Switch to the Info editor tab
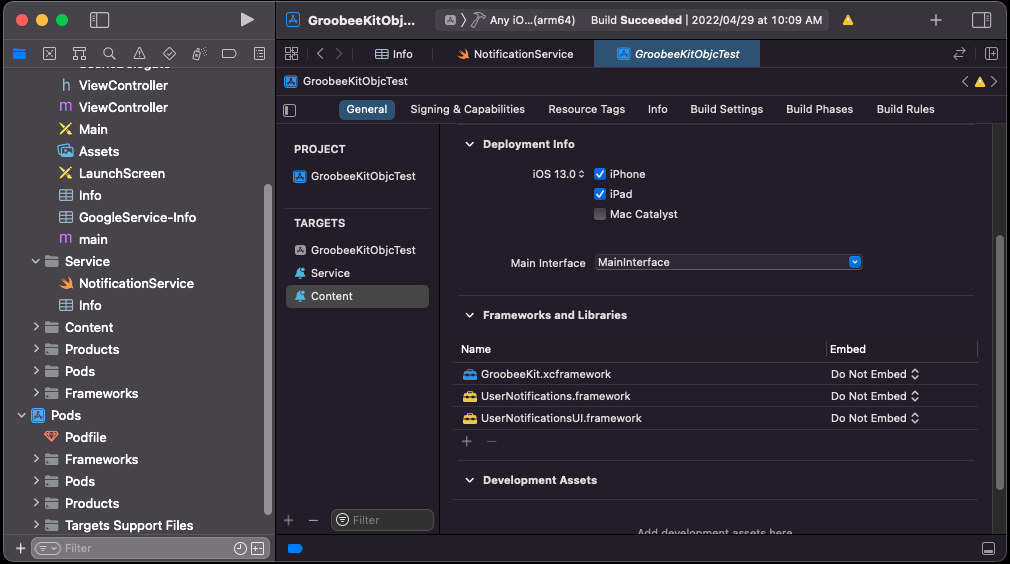The height and width of the screenshot is (564, 1010). click(x=394, y=54)
